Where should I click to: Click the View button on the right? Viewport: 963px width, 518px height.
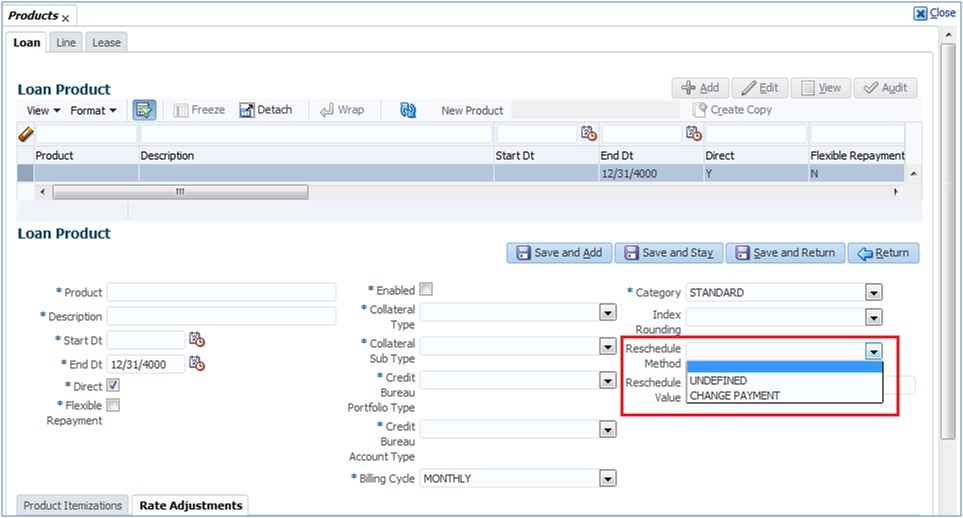tap(821, 88)
